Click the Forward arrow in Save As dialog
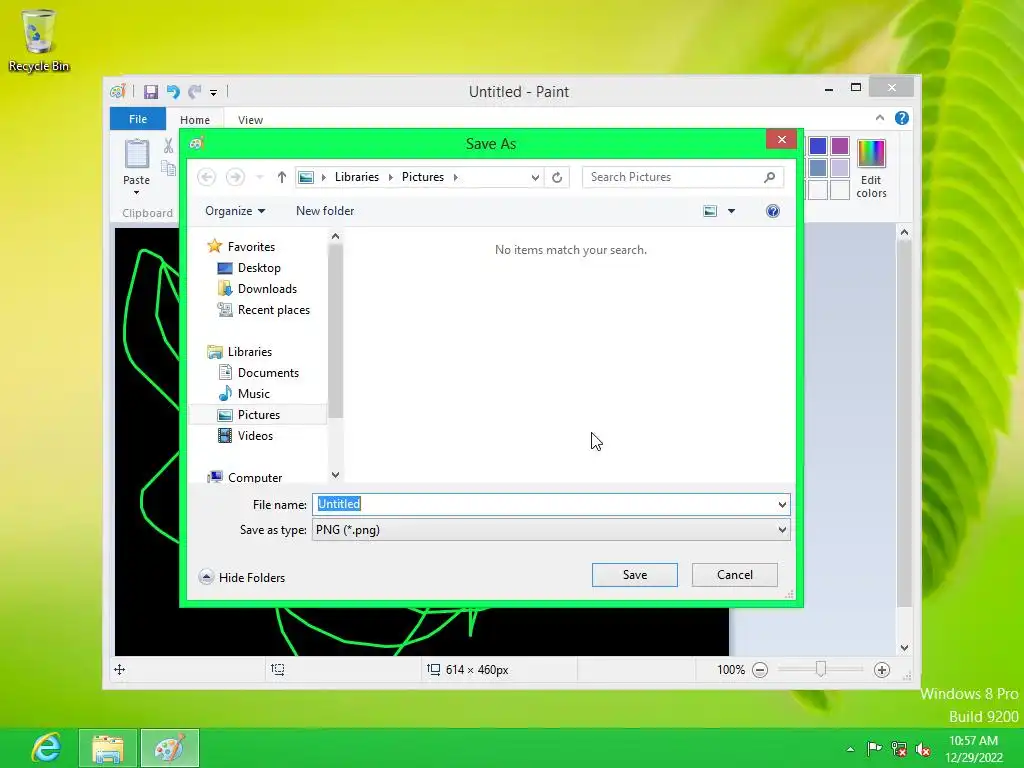Screen dimensions: 1024x768 click(x=235, y=177)
